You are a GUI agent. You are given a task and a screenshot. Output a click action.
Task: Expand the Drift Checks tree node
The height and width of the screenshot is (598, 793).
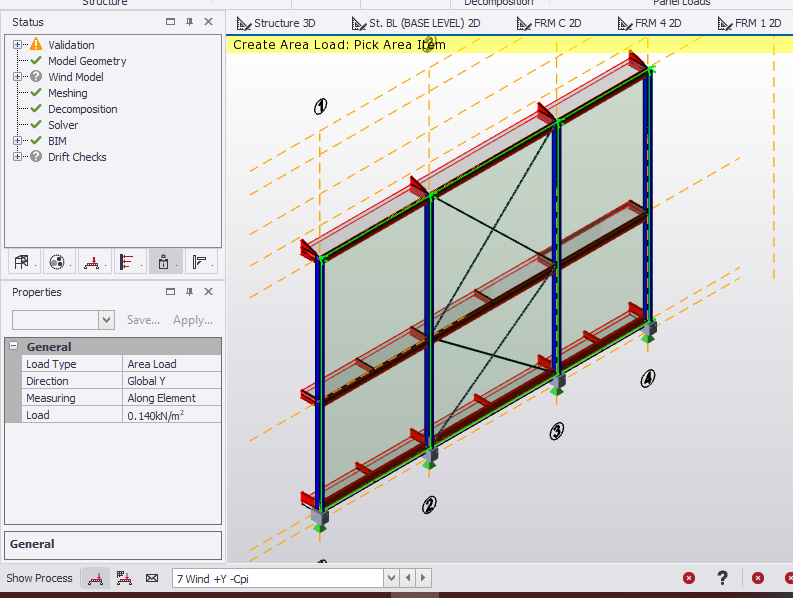coord(17,157)
